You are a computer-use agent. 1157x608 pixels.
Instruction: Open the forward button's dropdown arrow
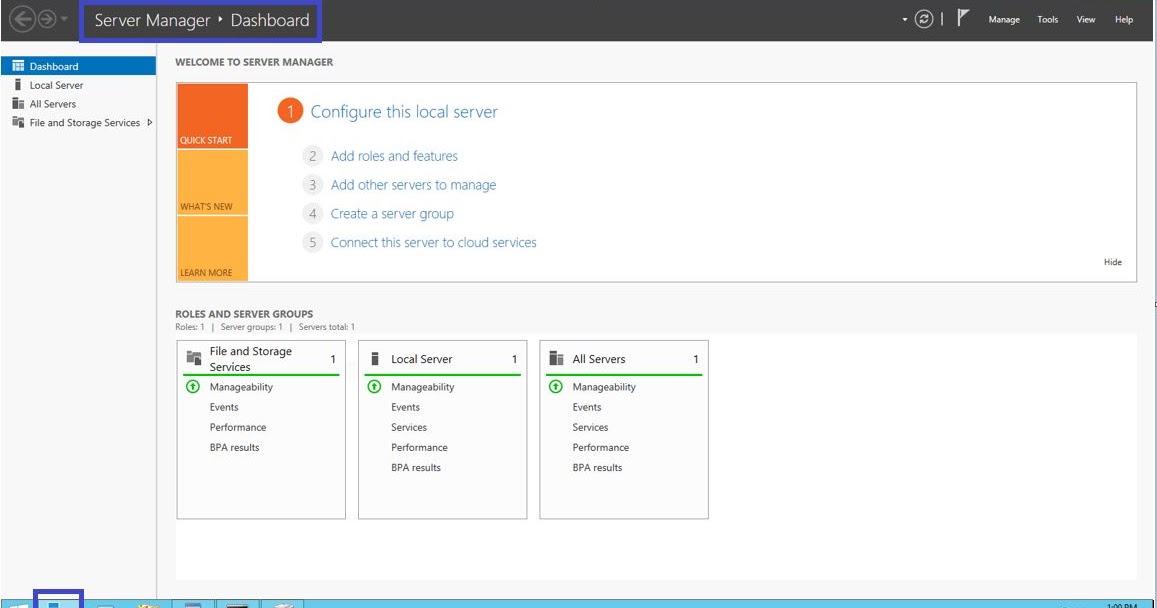(x=63, y=18)
